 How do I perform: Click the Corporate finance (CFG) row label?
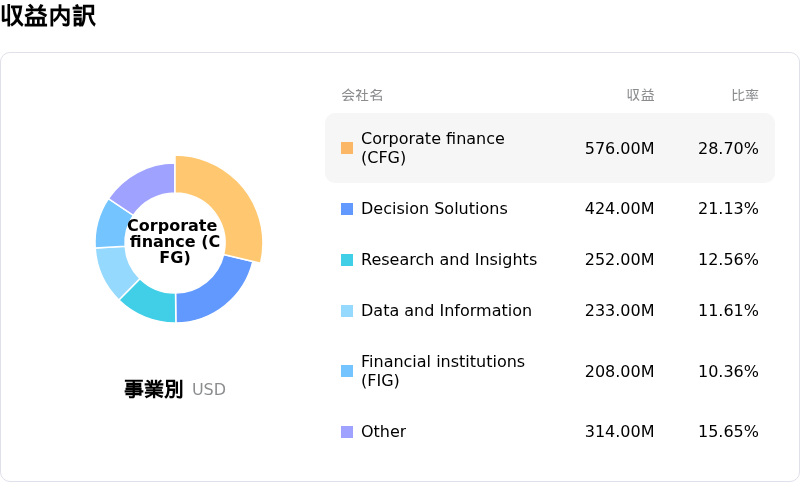(x=432, y=148)
